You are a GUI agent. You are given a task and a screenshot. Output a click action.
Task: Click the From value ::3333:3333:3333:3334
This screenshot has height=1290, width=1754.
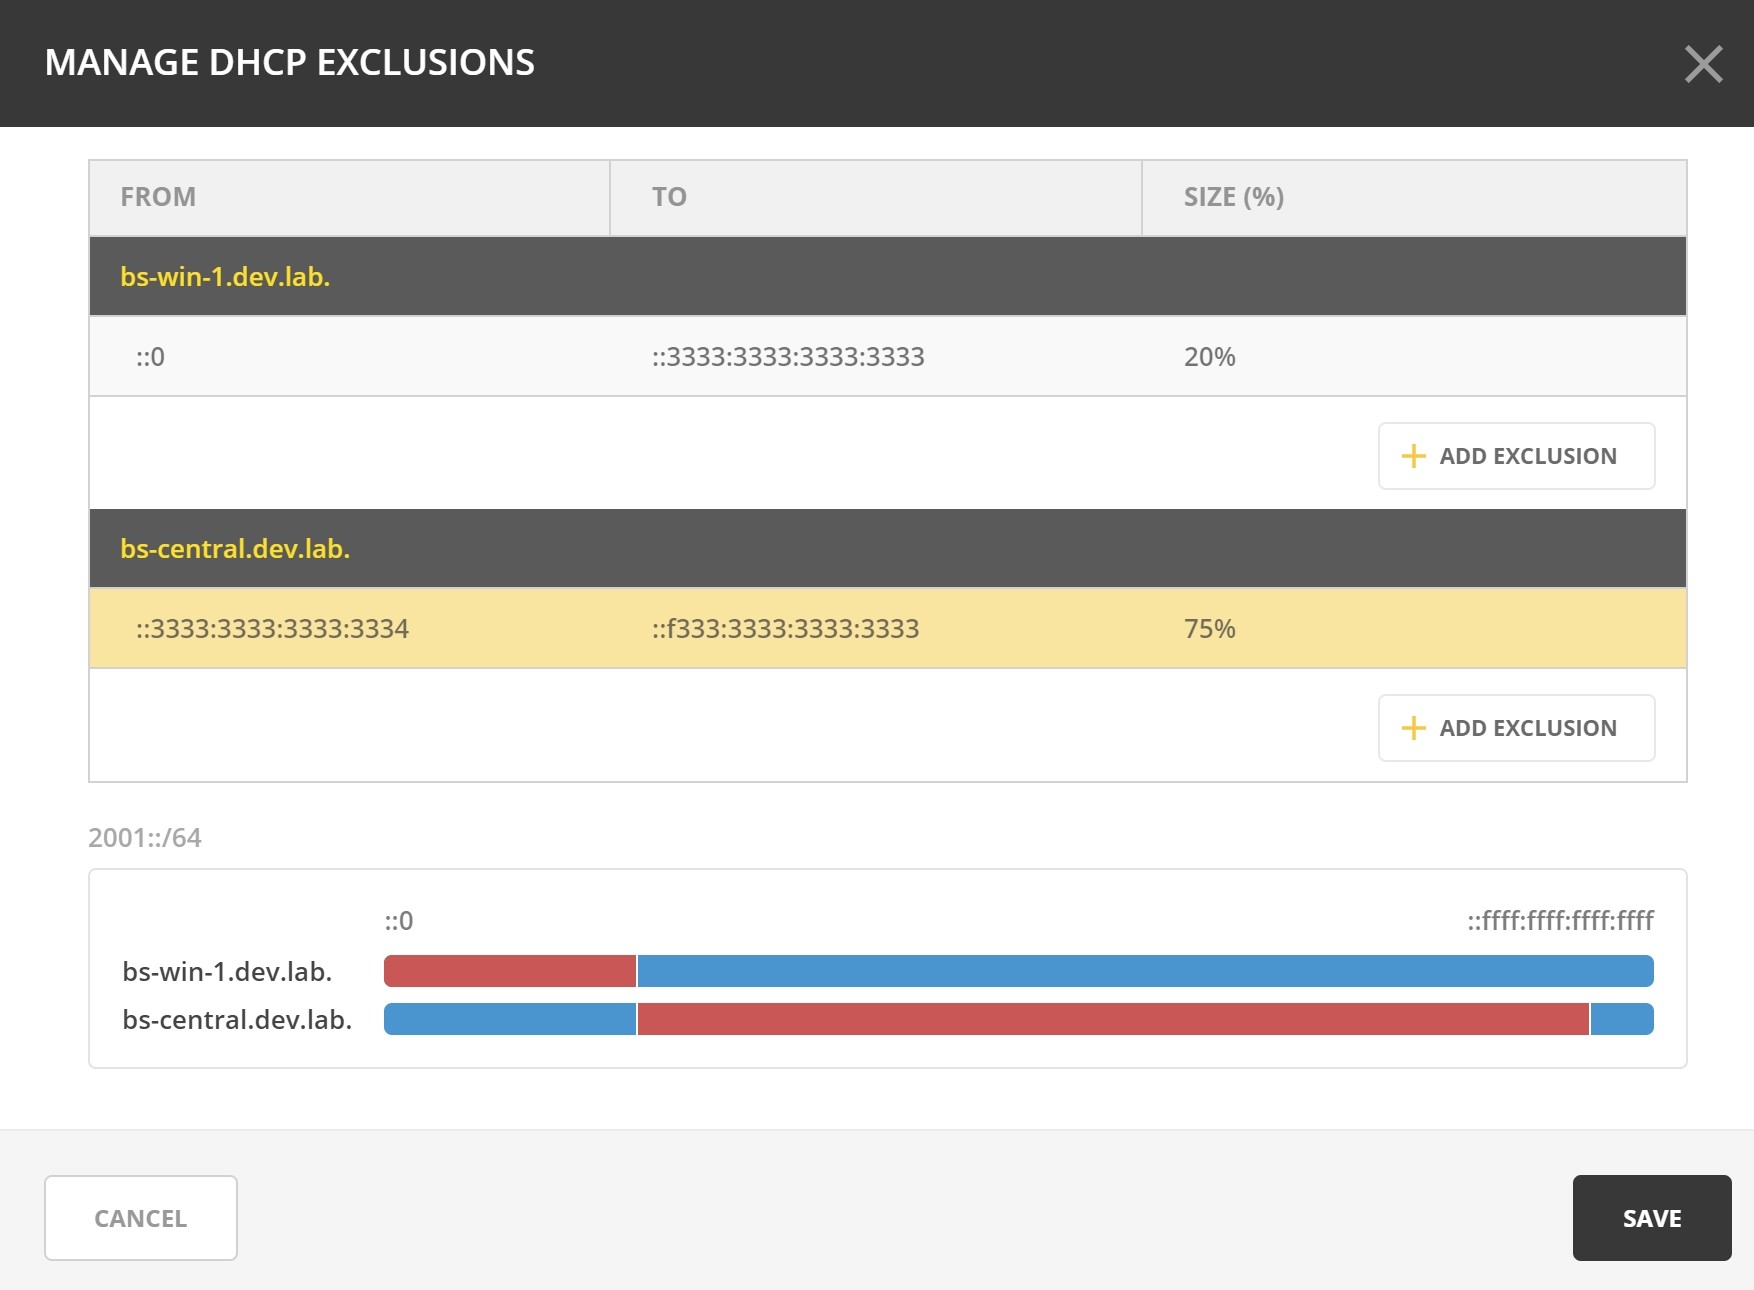pos(272,629)
